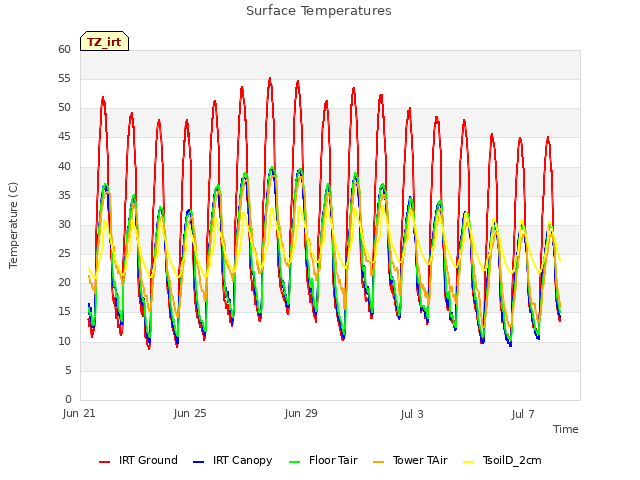Click the Jul 7 x-axis tick label
This screenshot has height=480, width=640.
pyautogui.click(x=523, y=415)
